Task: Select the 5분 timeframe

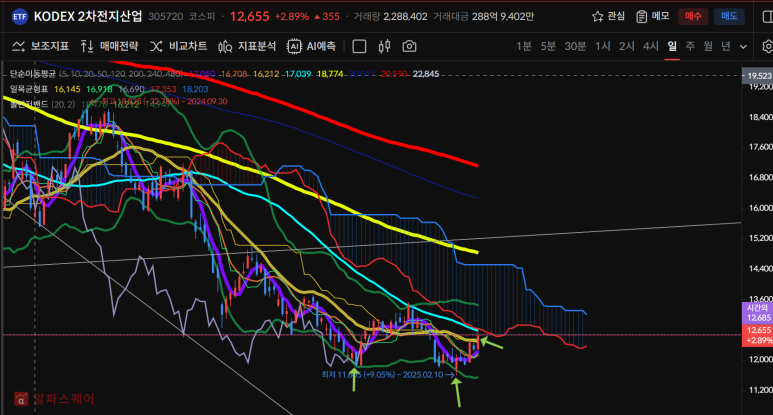Action: [548, 46]
